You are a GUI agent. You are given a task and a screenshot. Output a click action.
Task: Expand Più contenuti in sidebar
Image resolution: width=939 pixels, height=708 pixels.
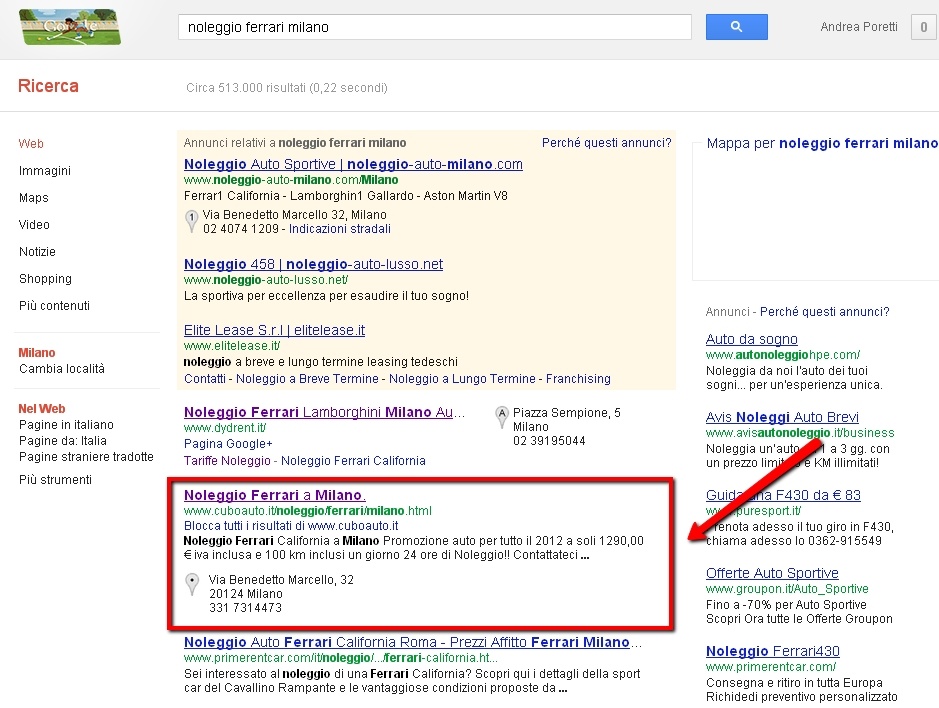[x=54, y=305]
